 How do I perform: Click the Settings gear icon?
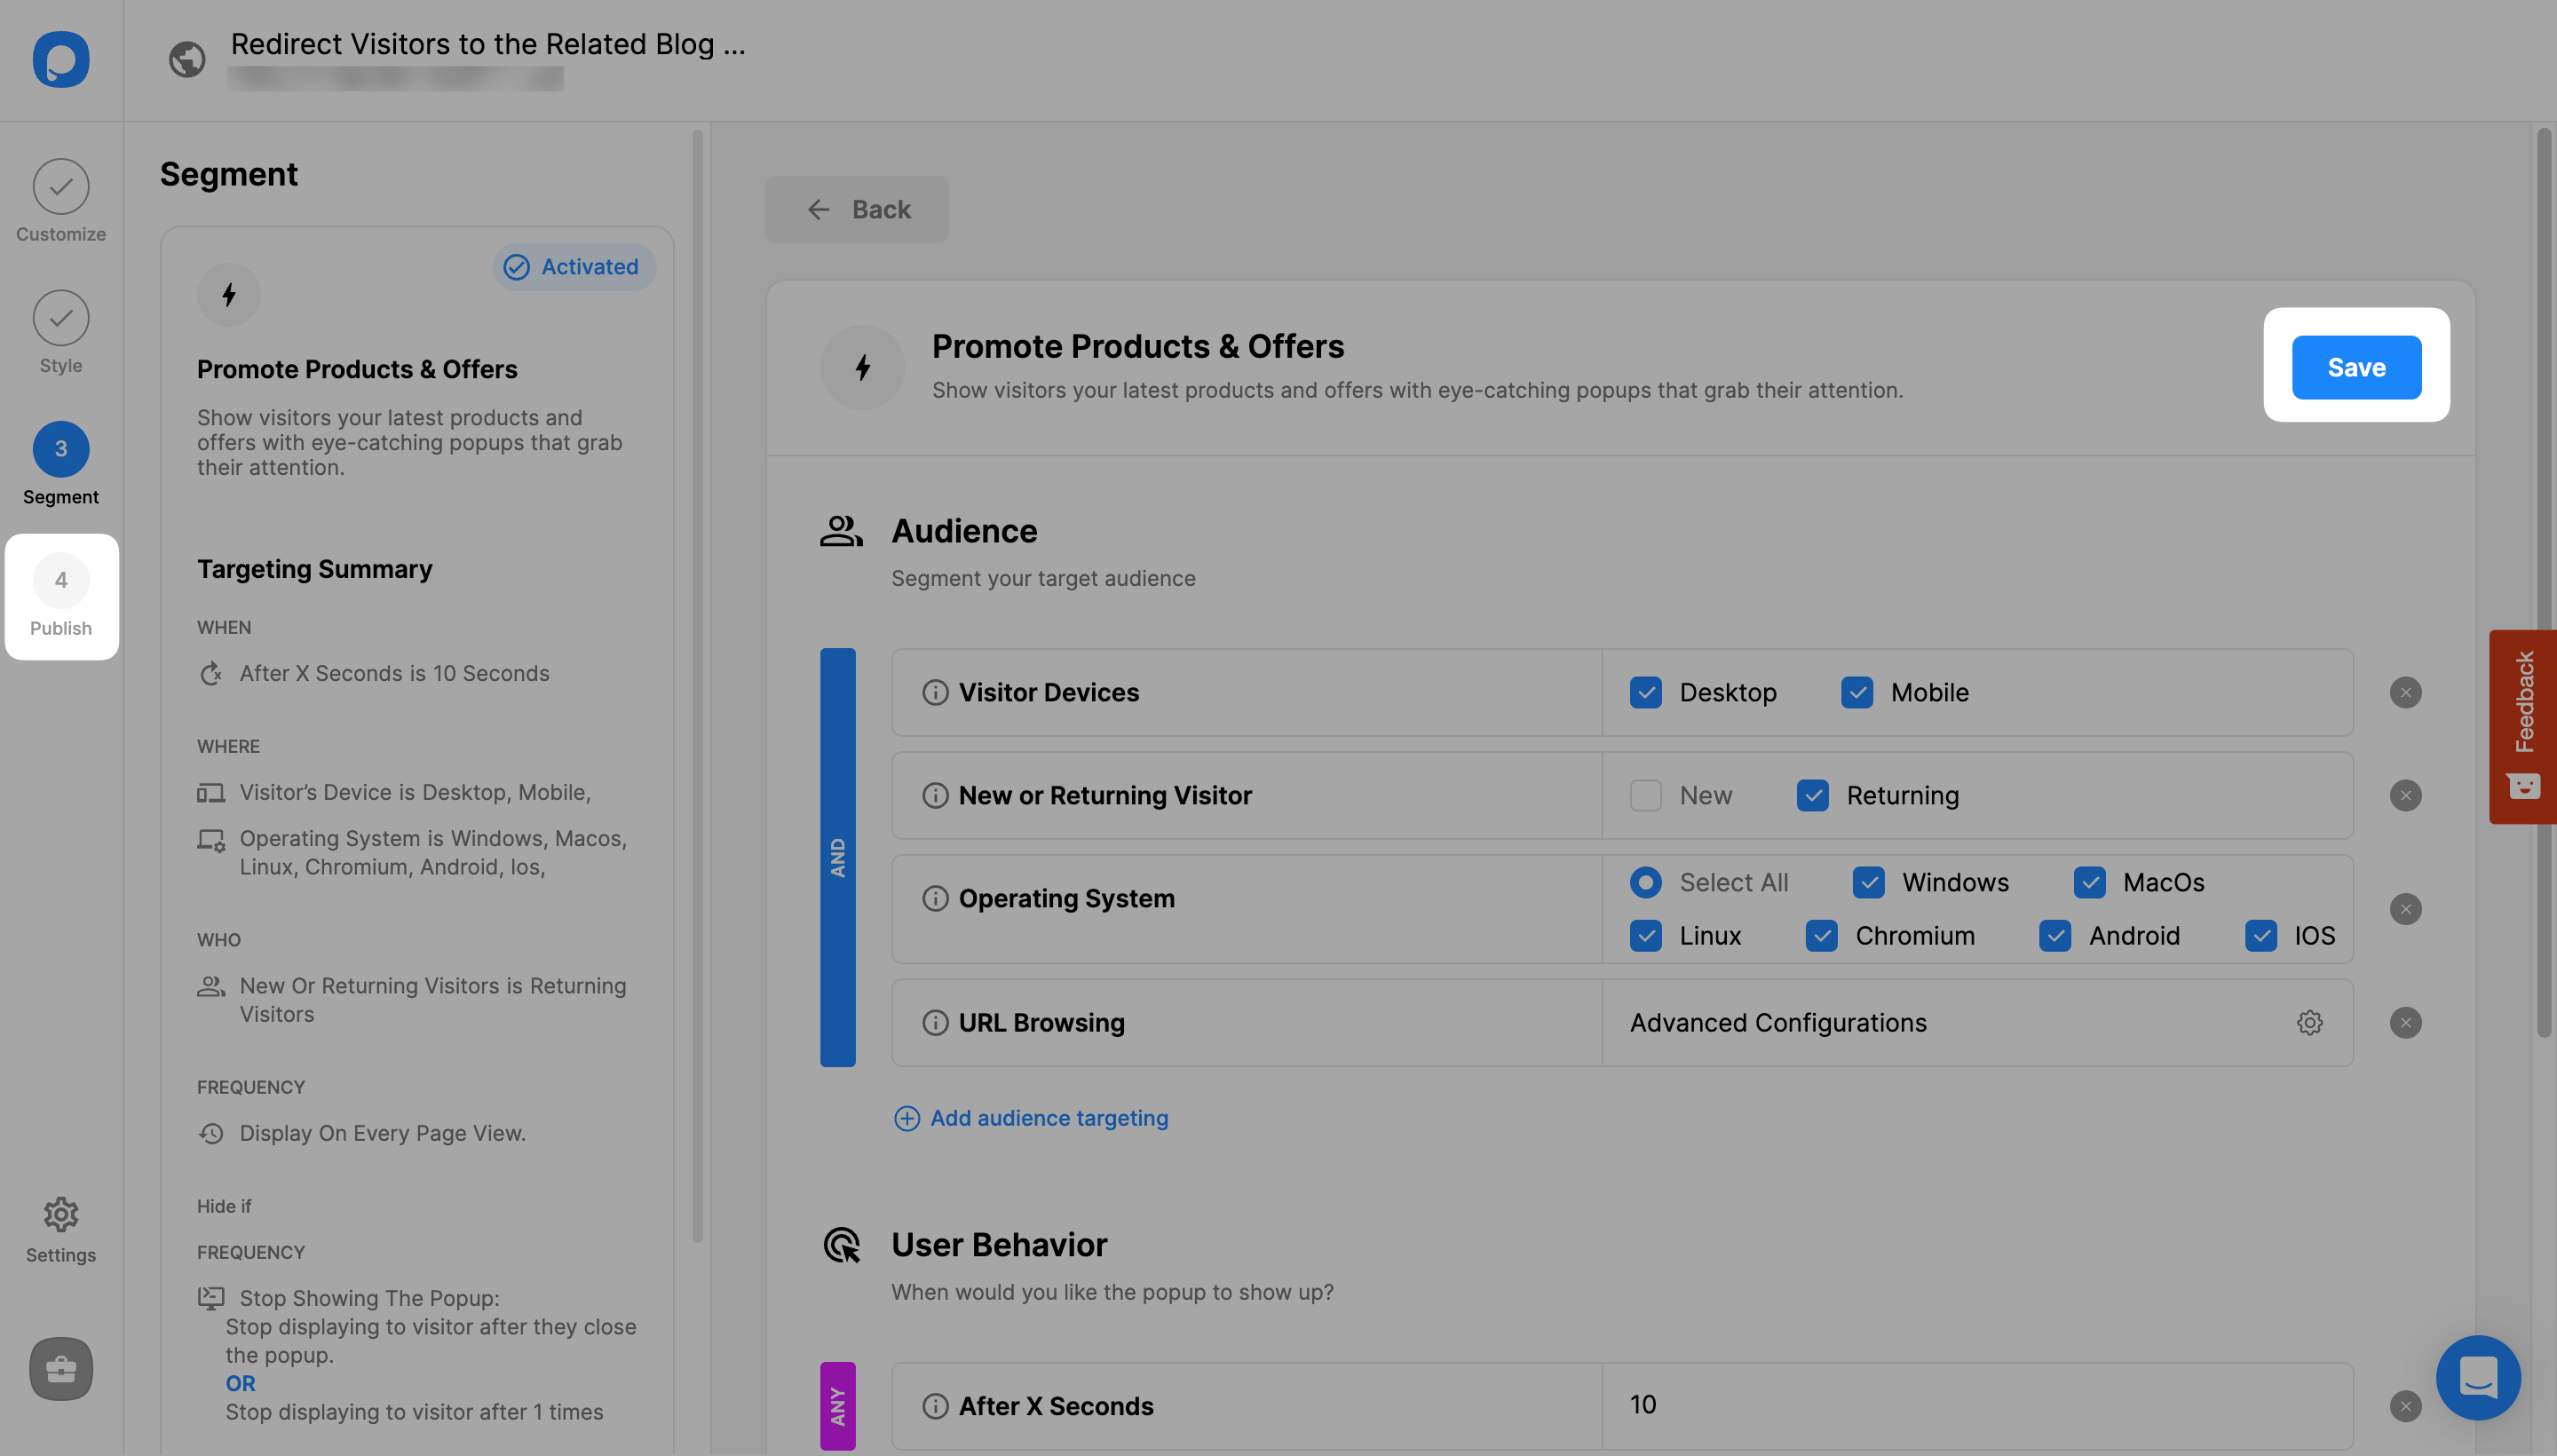tap(59, 1214)
